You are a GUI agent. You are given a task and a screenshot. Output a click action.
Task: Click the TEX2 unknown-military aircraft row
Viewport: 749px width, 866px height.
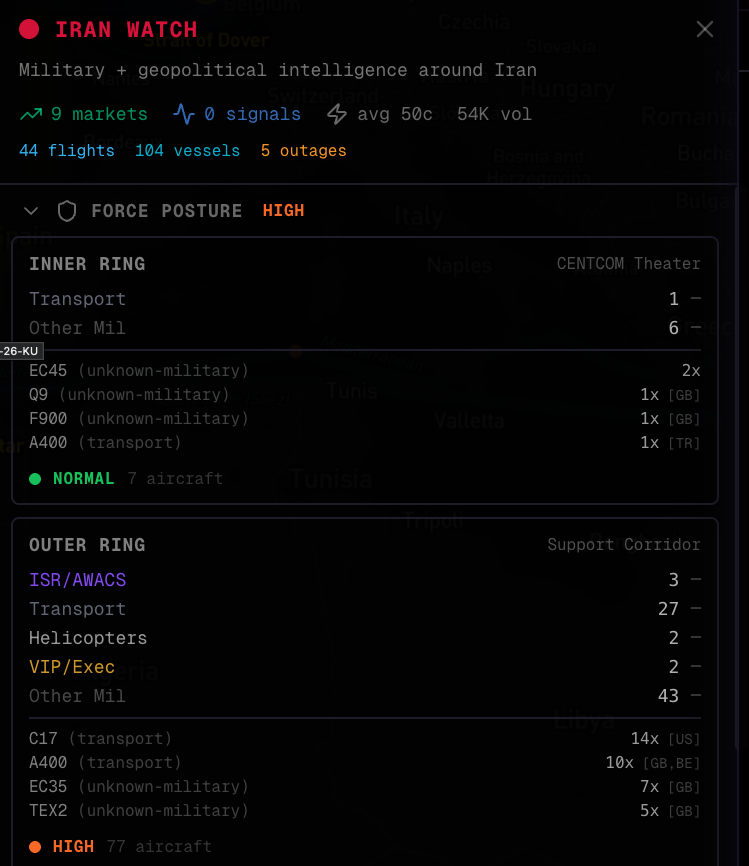click(365, 811)
